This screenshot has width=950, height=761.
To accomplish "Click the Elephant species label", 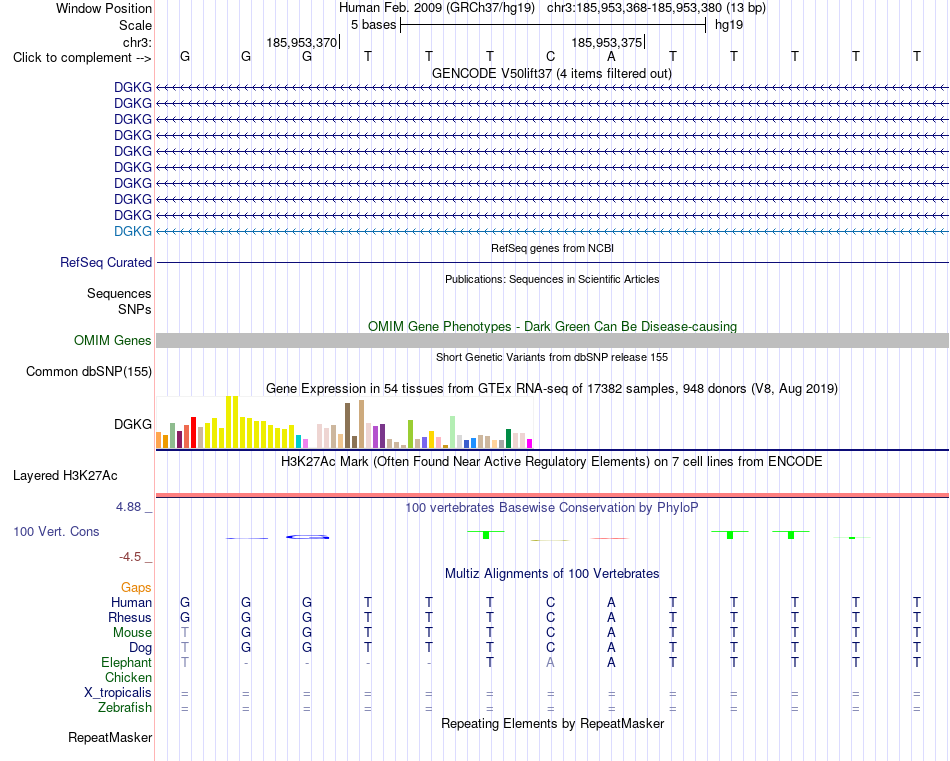I will pyautogui.click(x=127, y=662).
